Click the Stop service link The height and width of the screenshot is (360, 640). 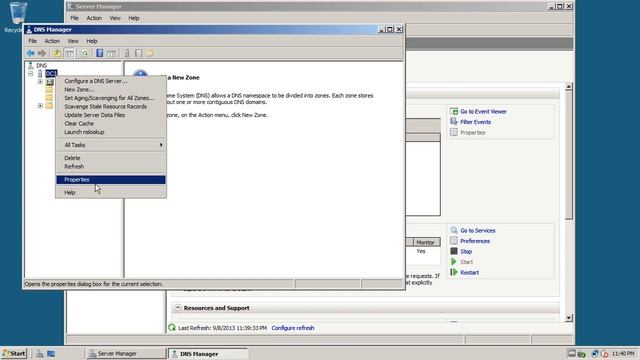pyautogui.click(x=466, y=252)
